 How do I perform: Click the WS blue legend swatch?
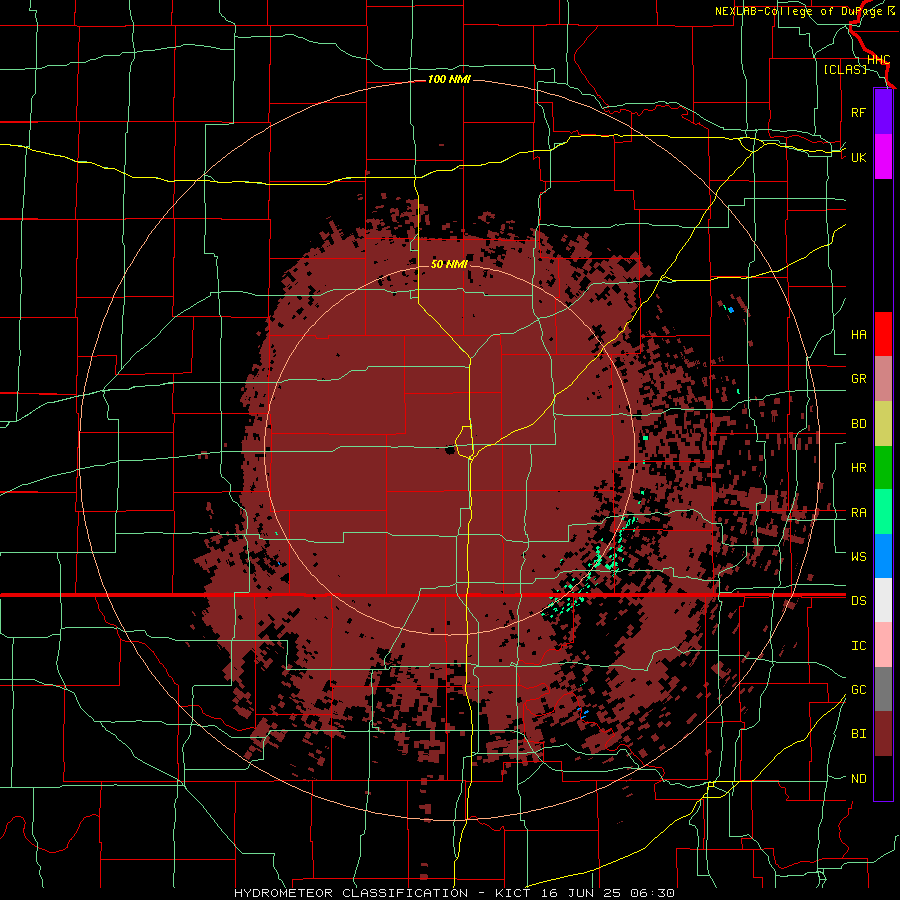[x=883, y=556]
